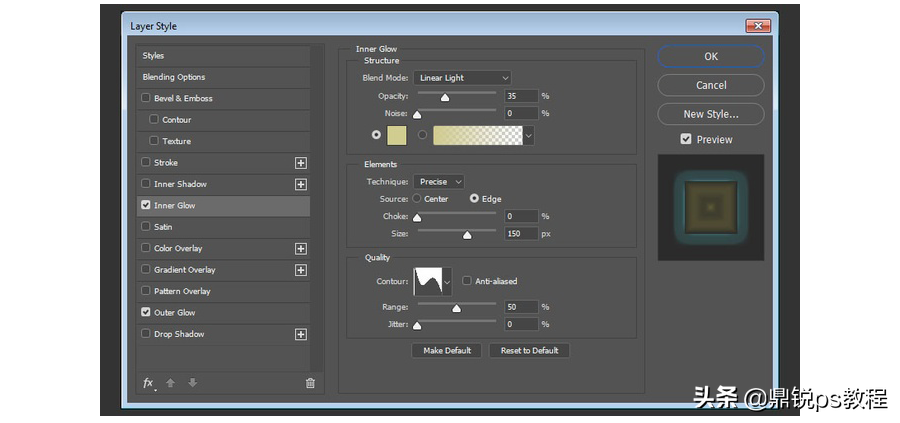Open the Blend Mode dropdown
900x423 pixels.
pos(462,77)
